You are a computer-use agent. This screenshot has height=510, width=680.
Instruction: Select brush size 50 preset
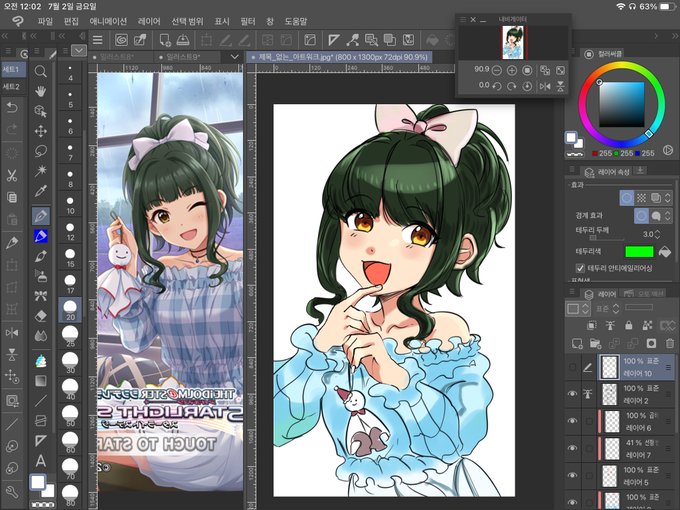point(70,416)
